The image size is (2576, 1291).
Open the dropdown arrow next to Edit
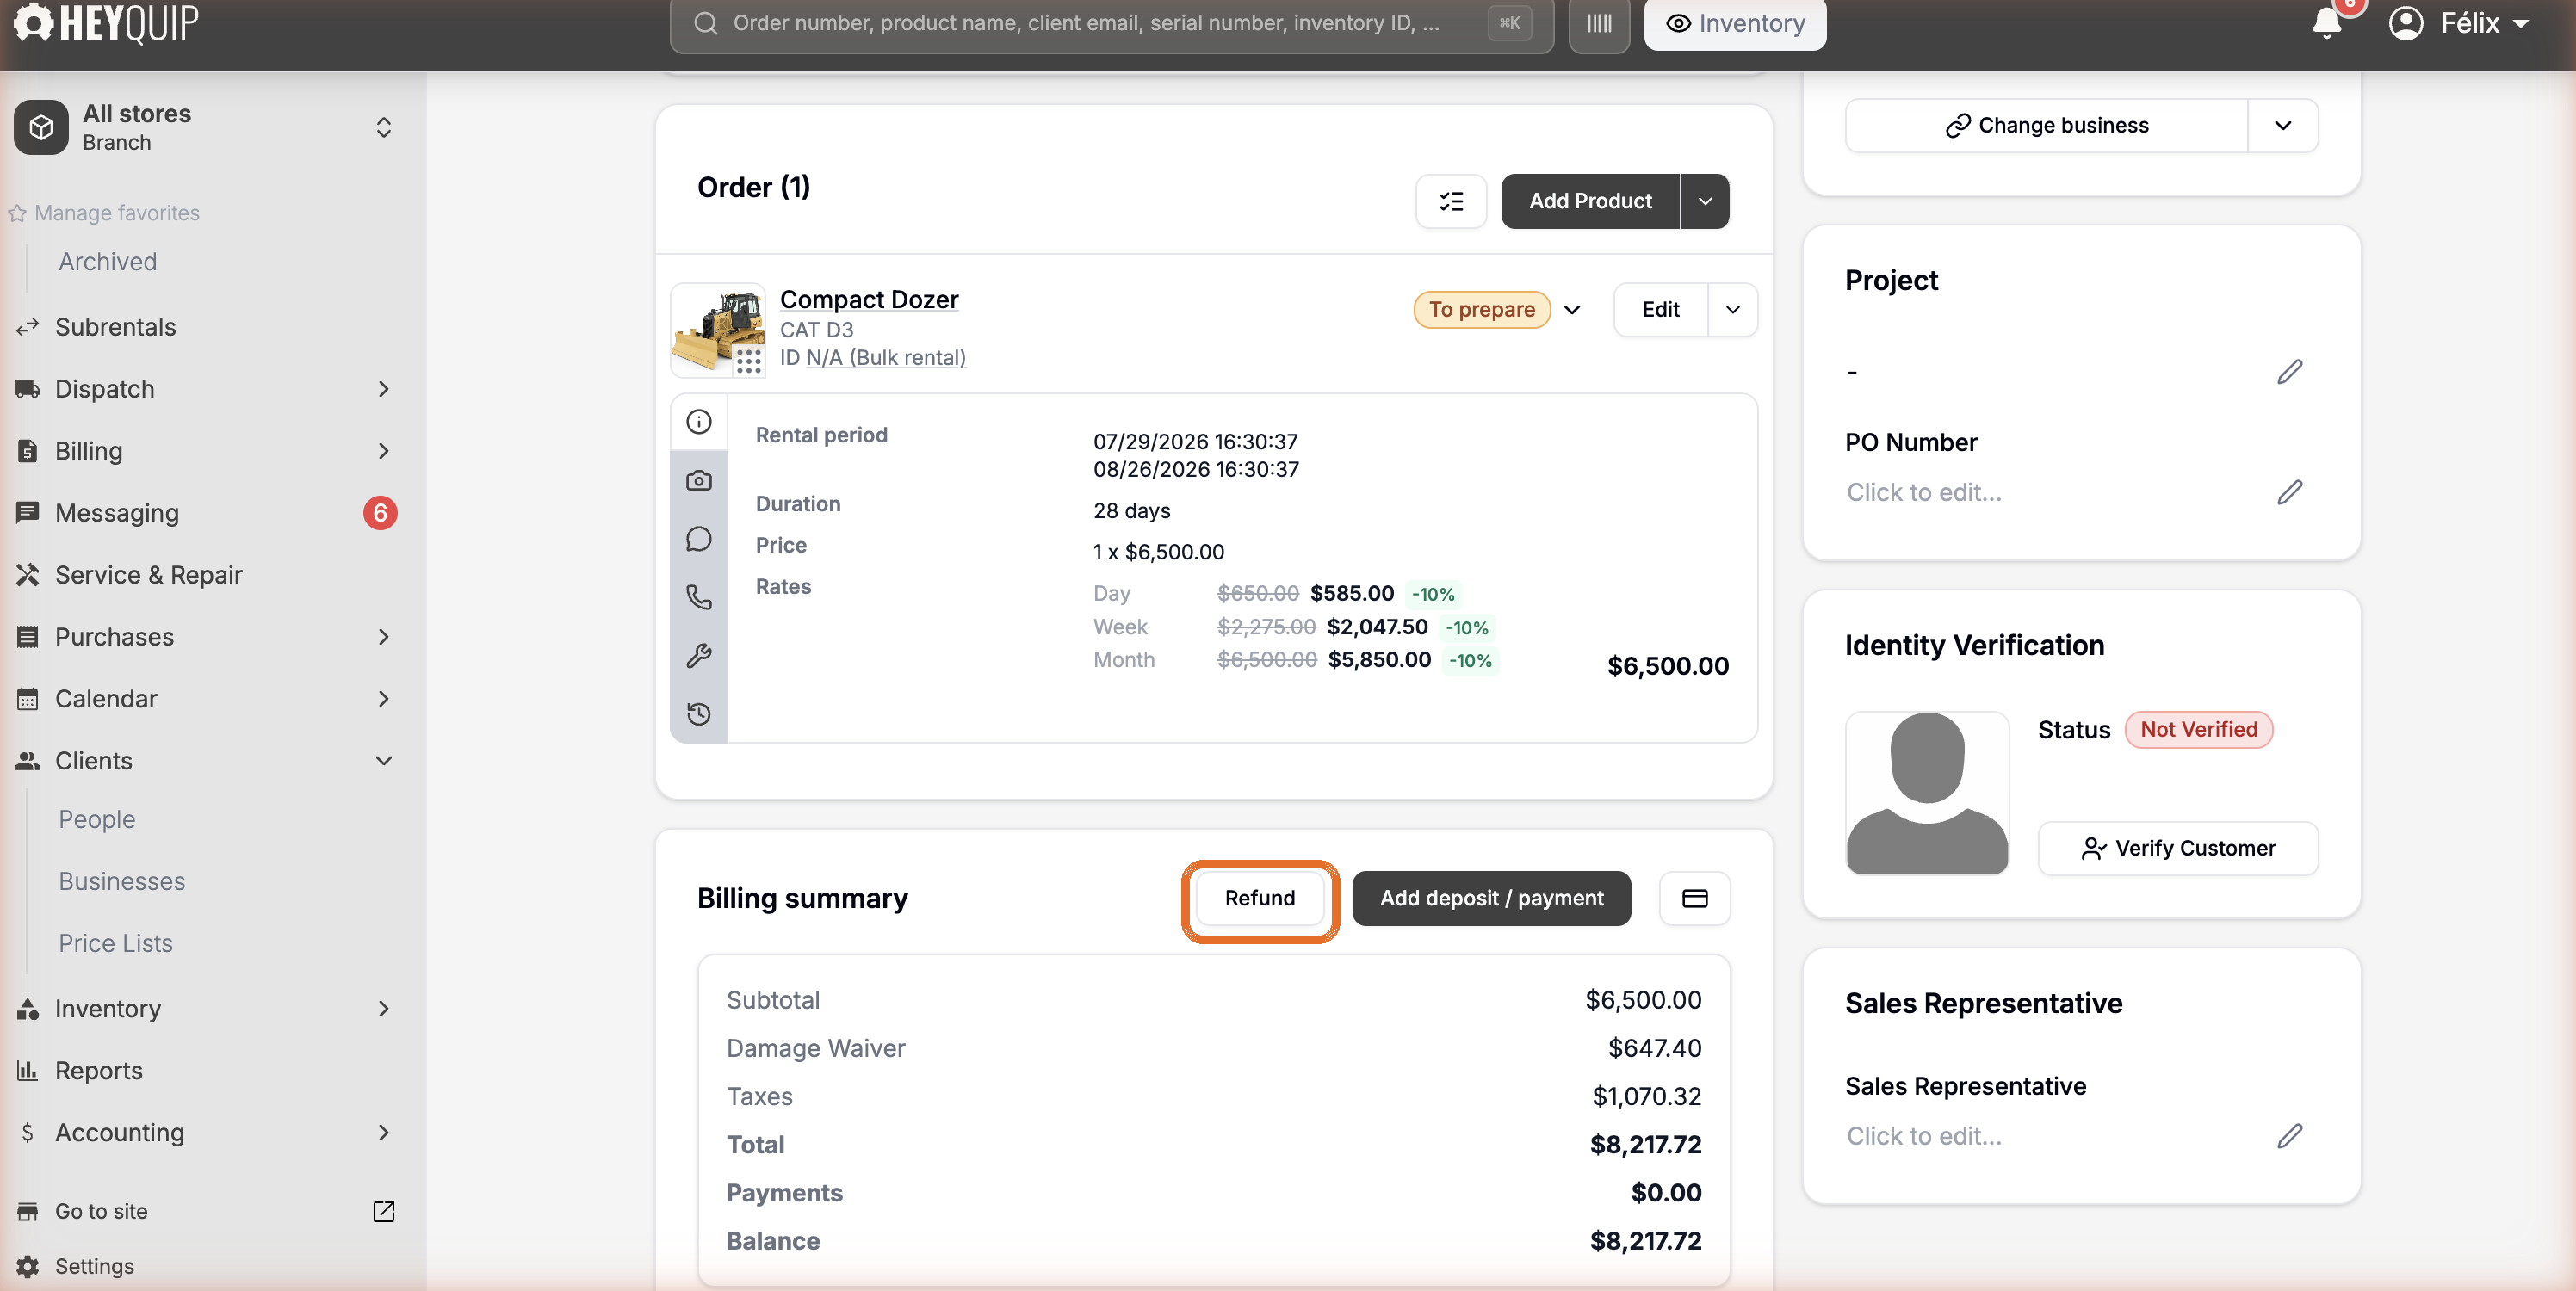1733,309
